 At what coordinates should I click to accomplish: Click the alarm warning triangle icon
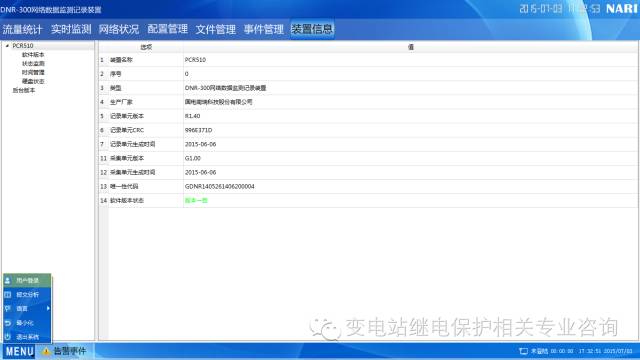point(46,351)
